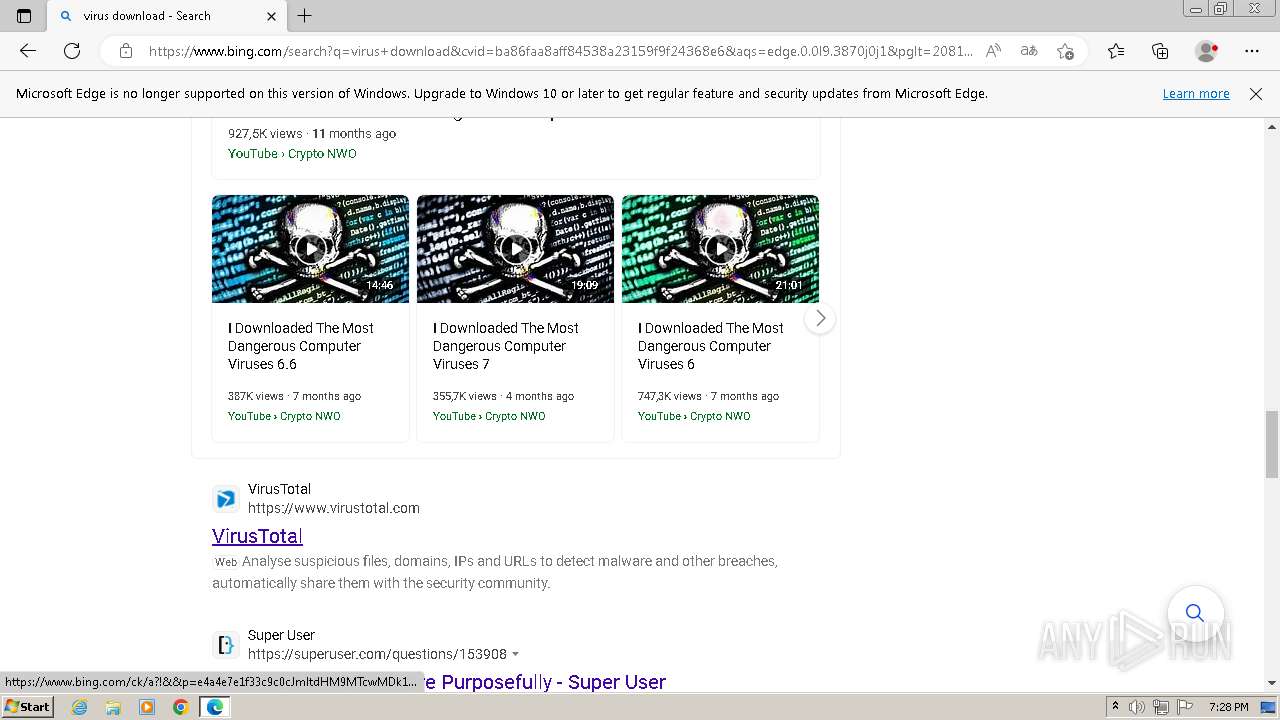The height and width of the screenshot is (720, 1280).
Task: Click the floating Bing search button
Action: point(1195,612)
